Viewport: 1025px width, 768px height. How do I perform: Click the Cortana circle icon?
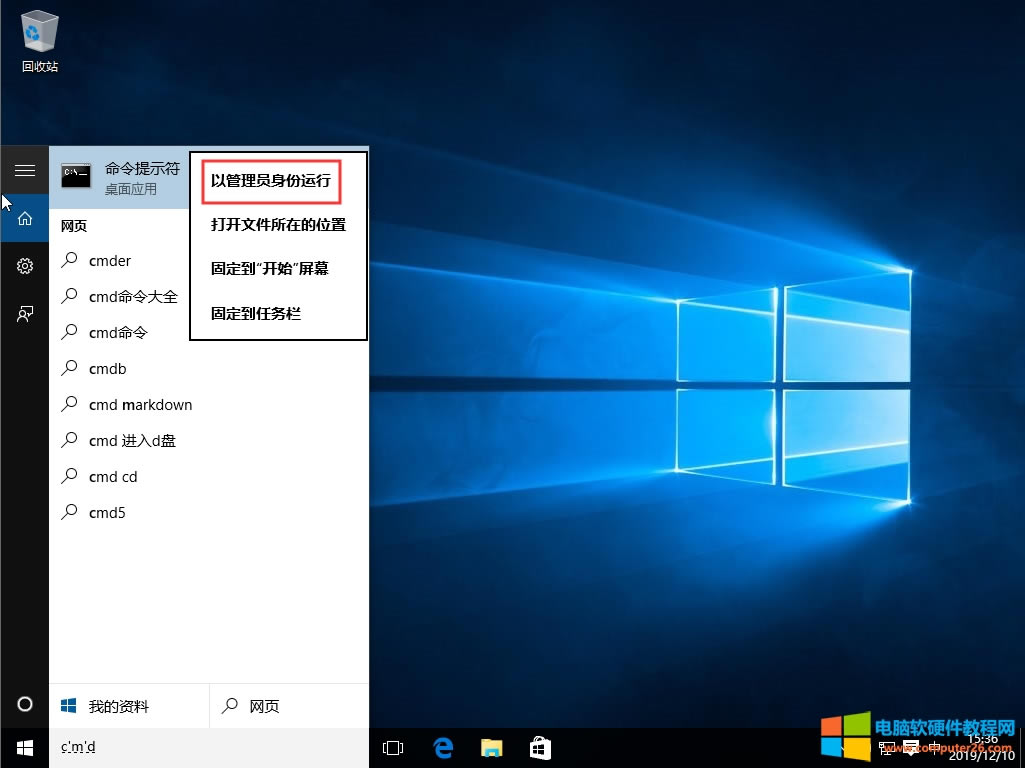[25, 704]
